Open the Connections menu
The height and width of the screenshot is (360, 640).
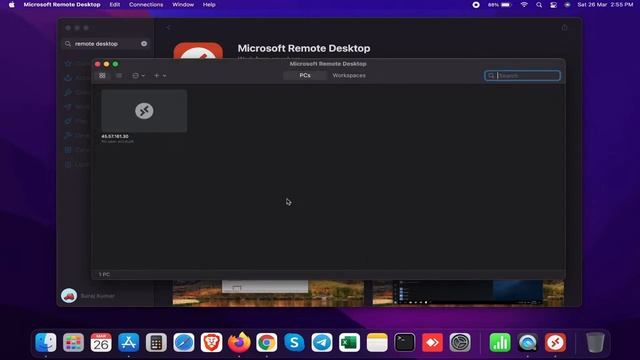coord(146,4)
